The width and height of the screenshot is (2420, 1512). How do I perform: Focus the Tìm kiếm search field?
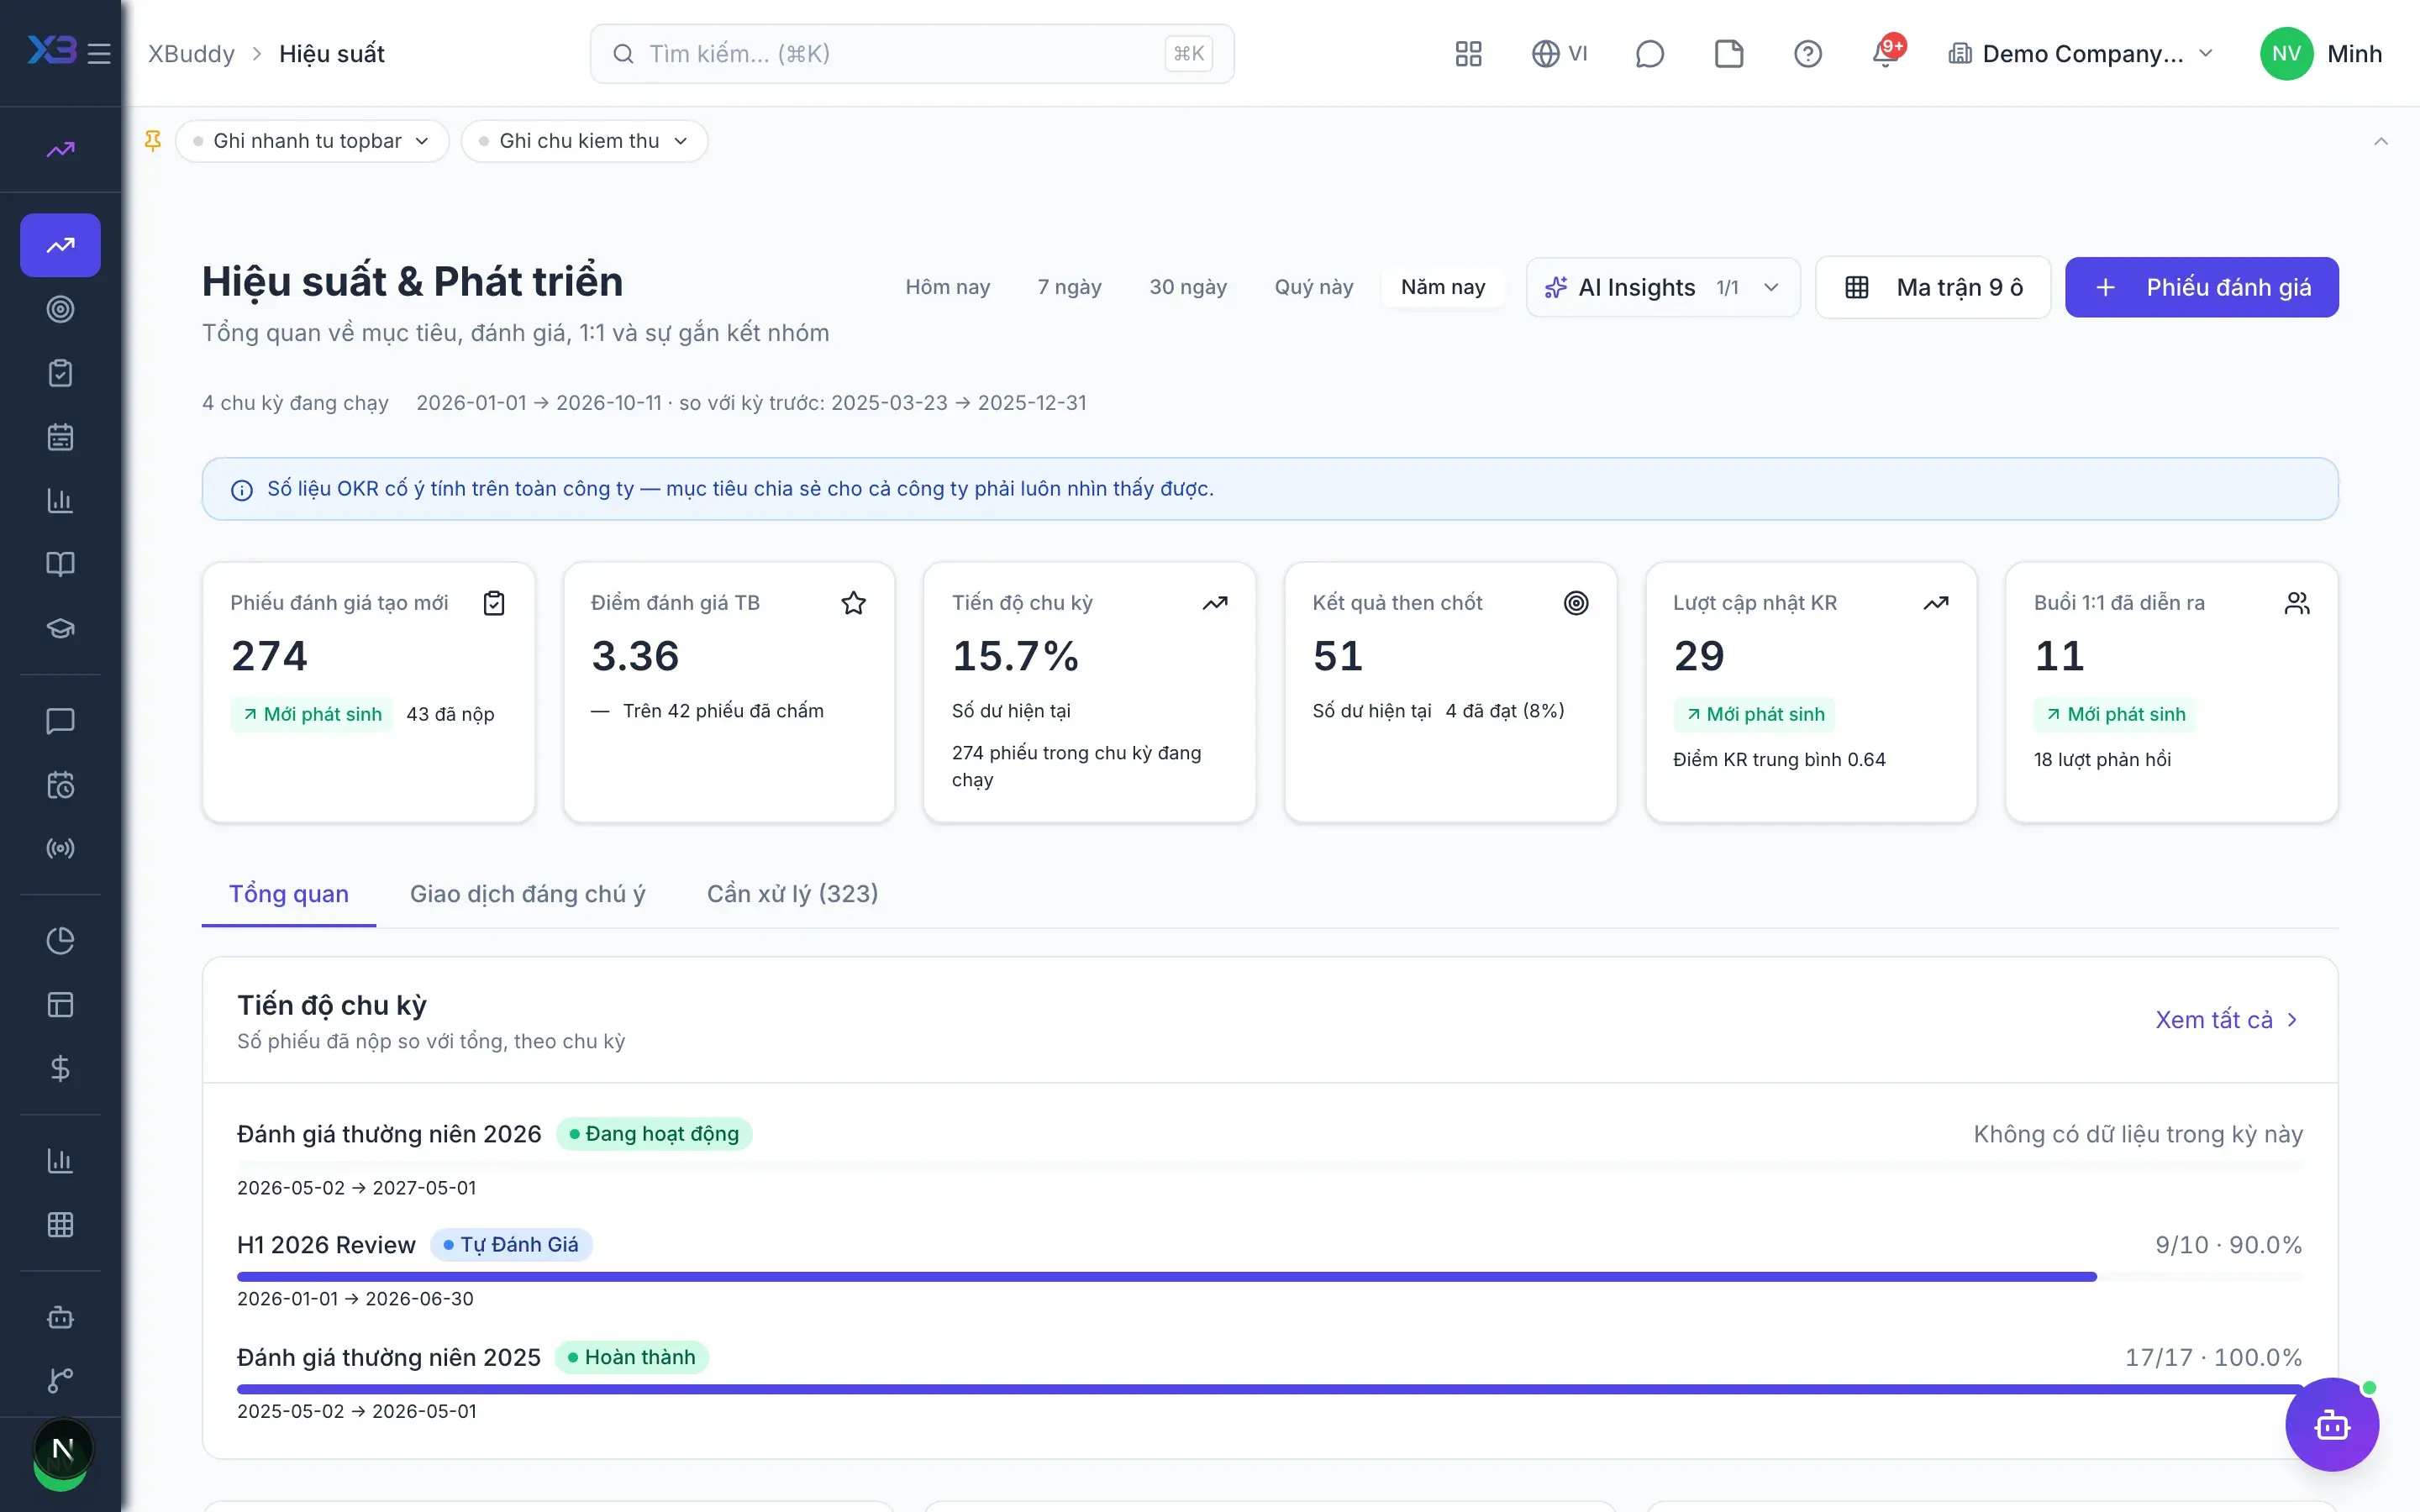point(911,54)
